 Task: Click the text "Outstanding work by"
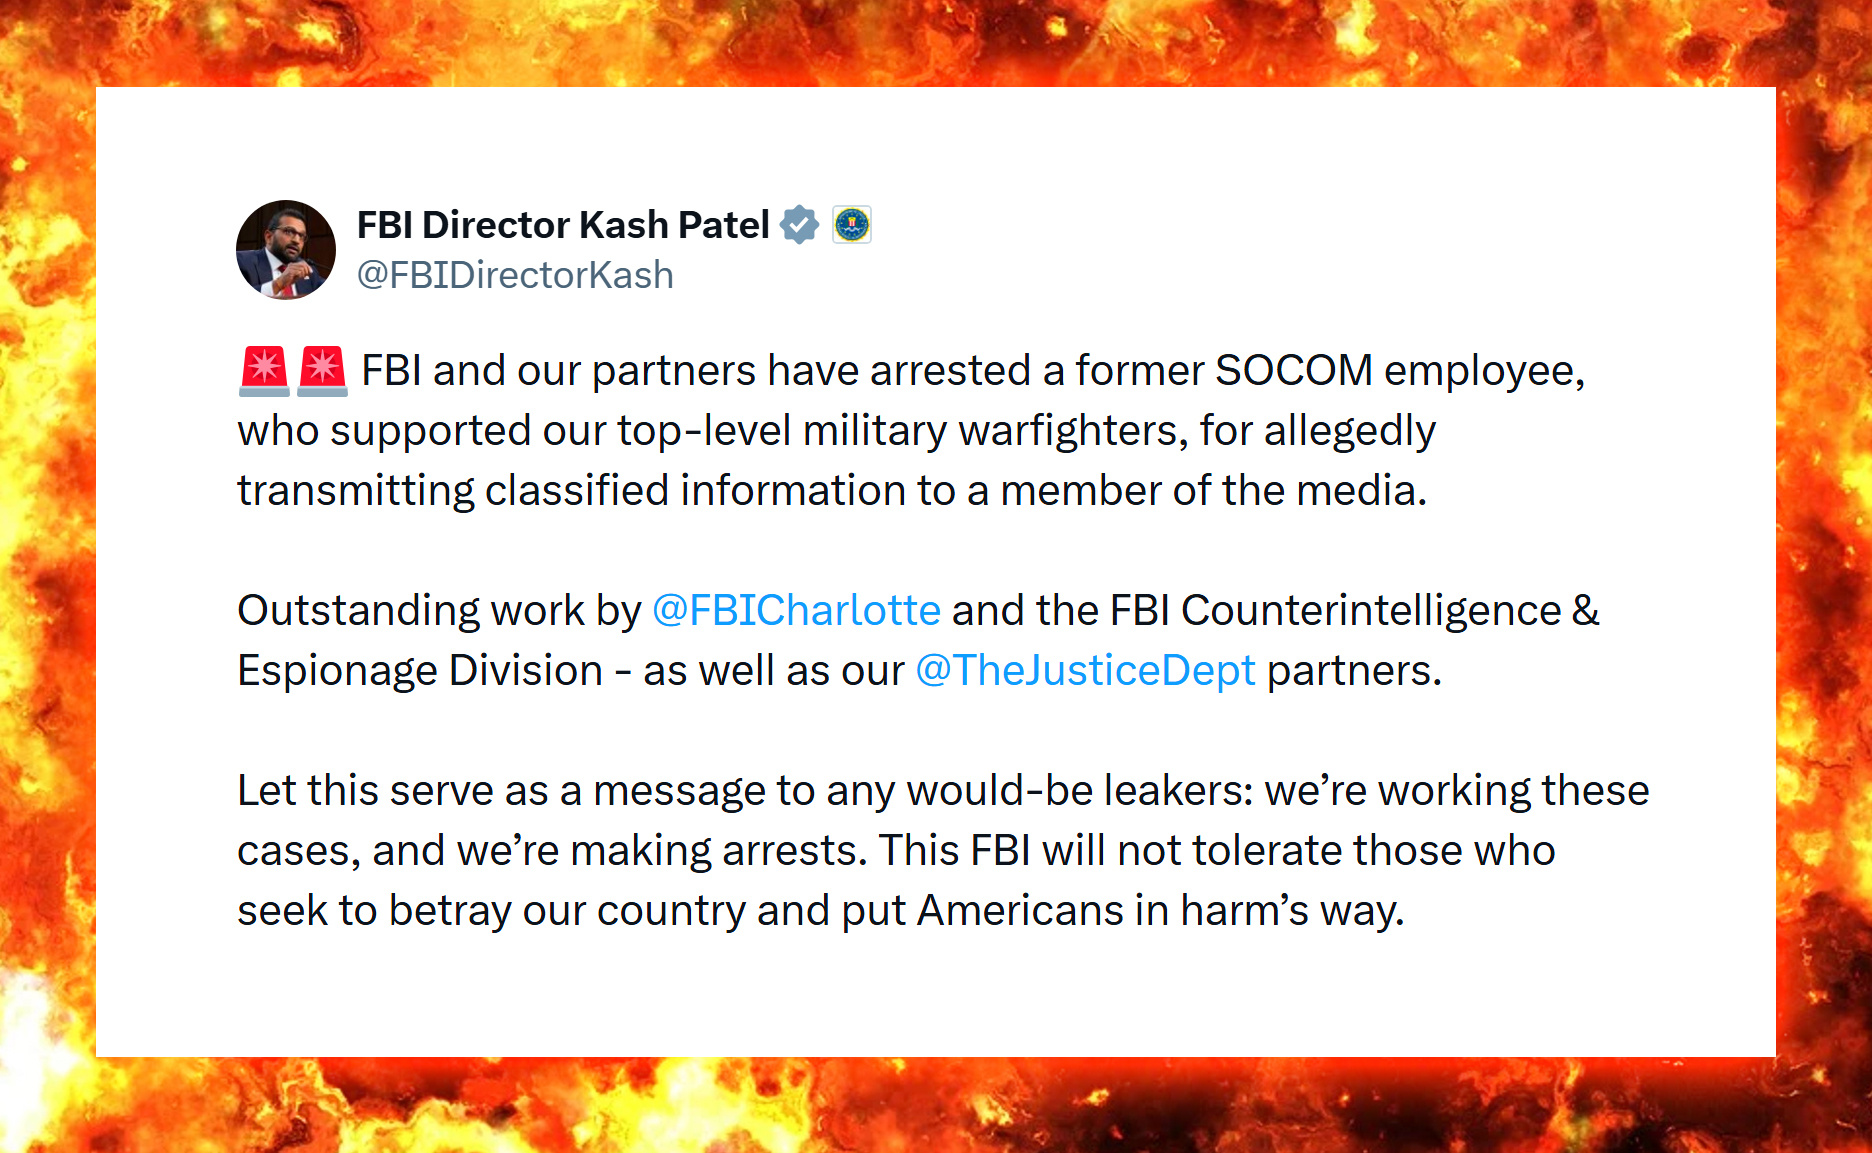point(439,610)
